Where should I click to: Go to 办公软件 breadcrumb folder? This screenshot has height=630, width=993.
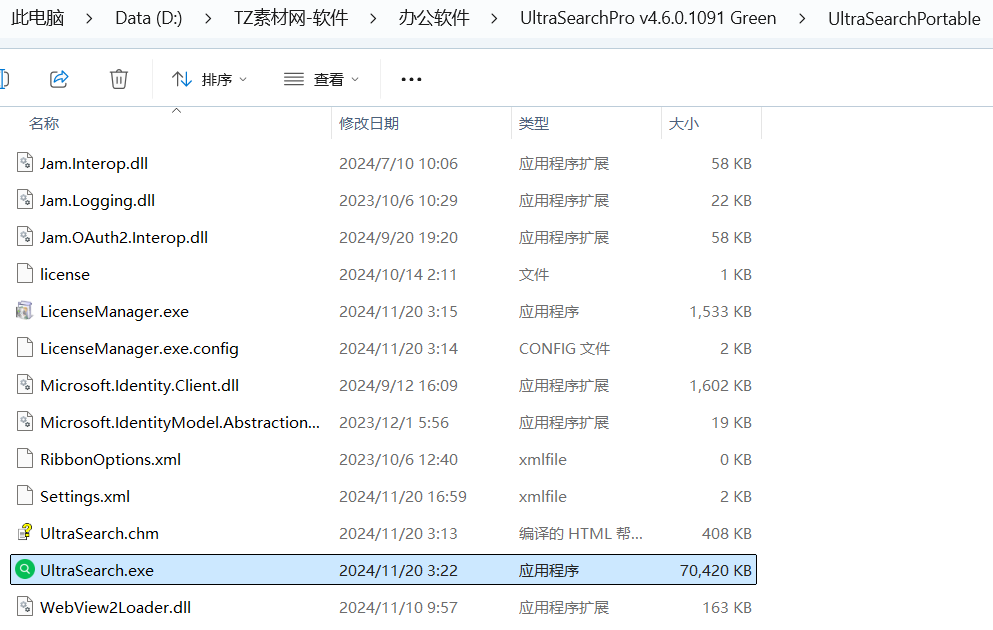434,18
